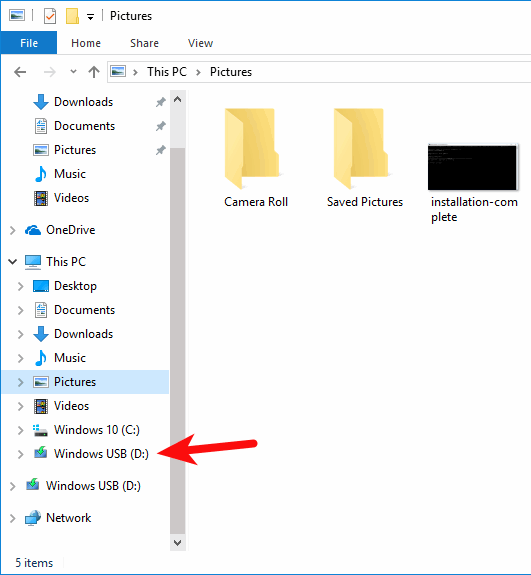Open the recent locations dropdown arrow

(73, 72)
